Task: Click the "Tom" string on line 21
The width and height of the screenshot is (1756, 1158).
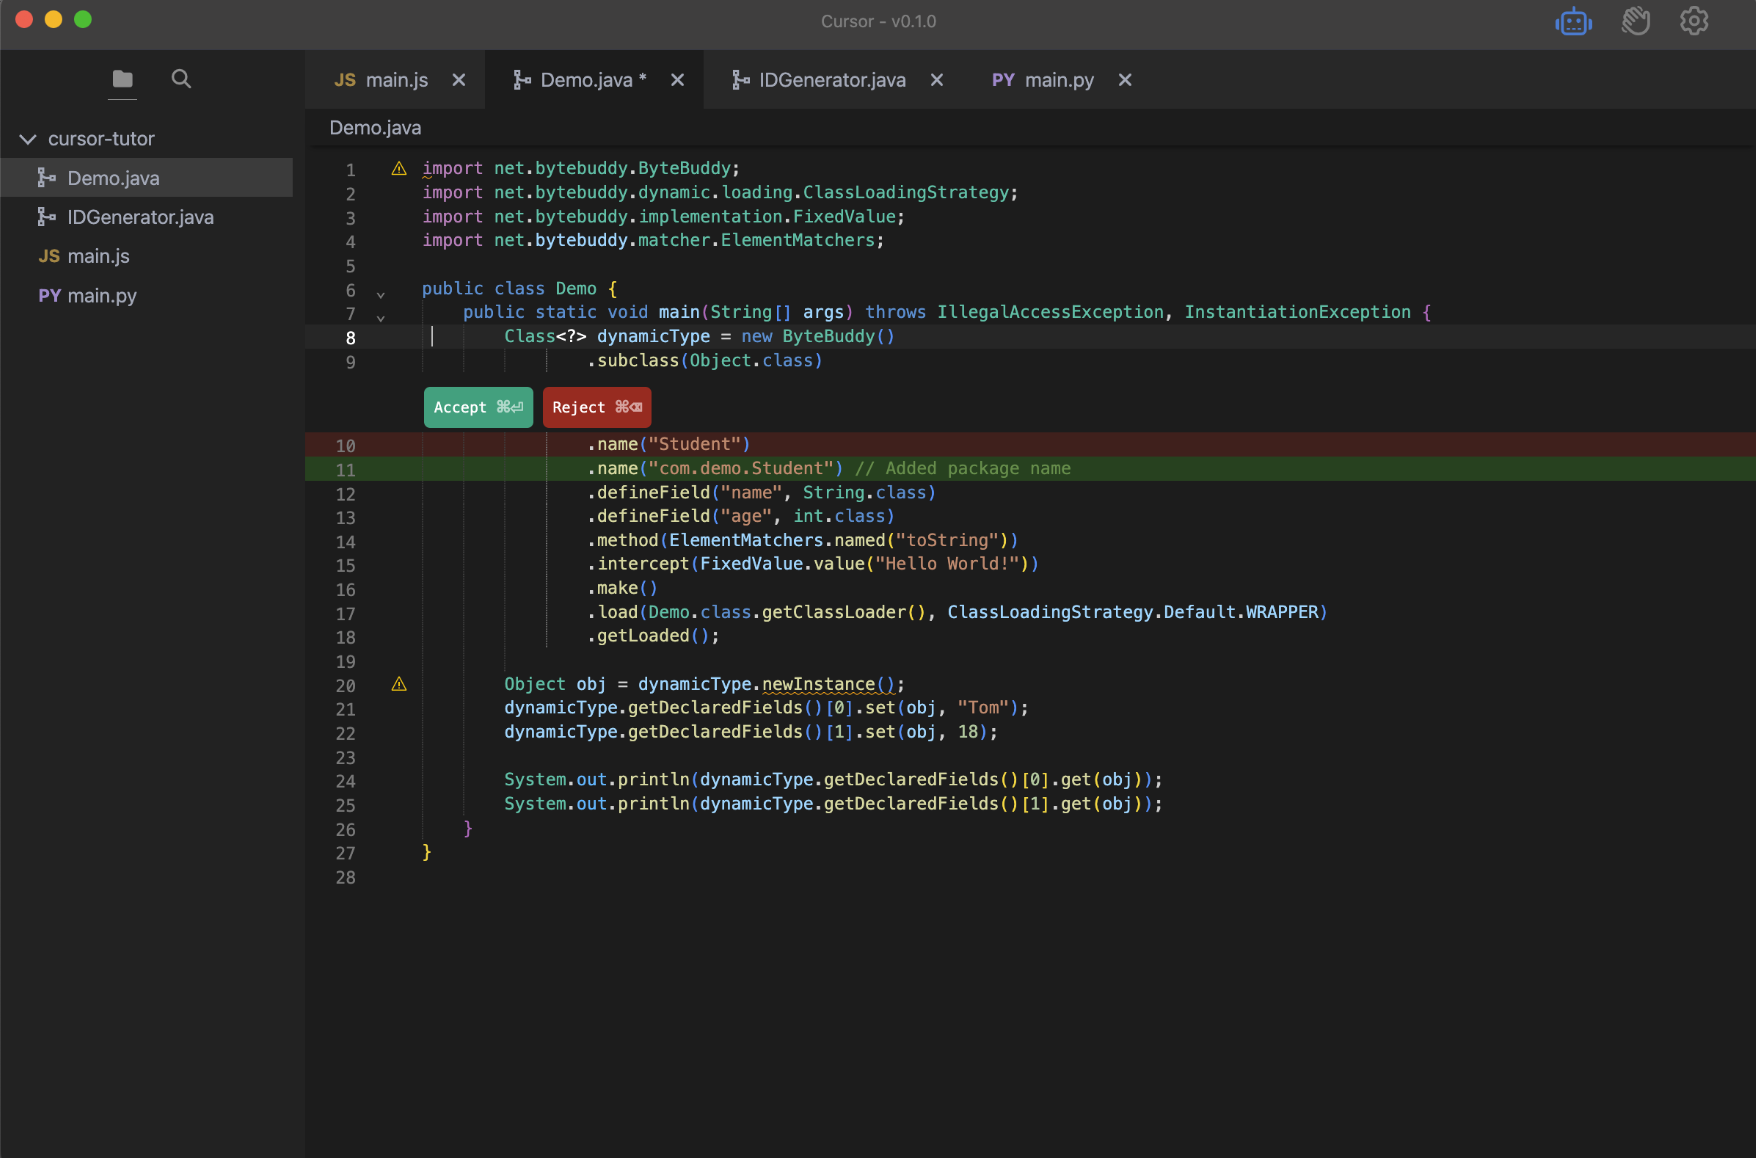Action: pyautogui.click(x=983, y=708)
